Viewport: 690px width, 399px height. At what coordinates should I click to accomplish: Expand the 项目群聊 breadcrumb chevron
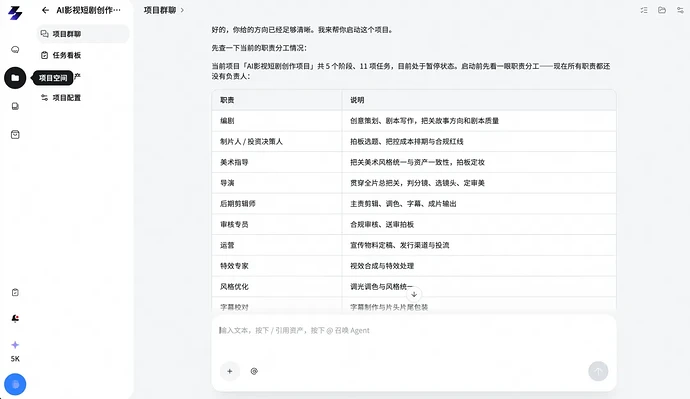click(x=182, y=10)
